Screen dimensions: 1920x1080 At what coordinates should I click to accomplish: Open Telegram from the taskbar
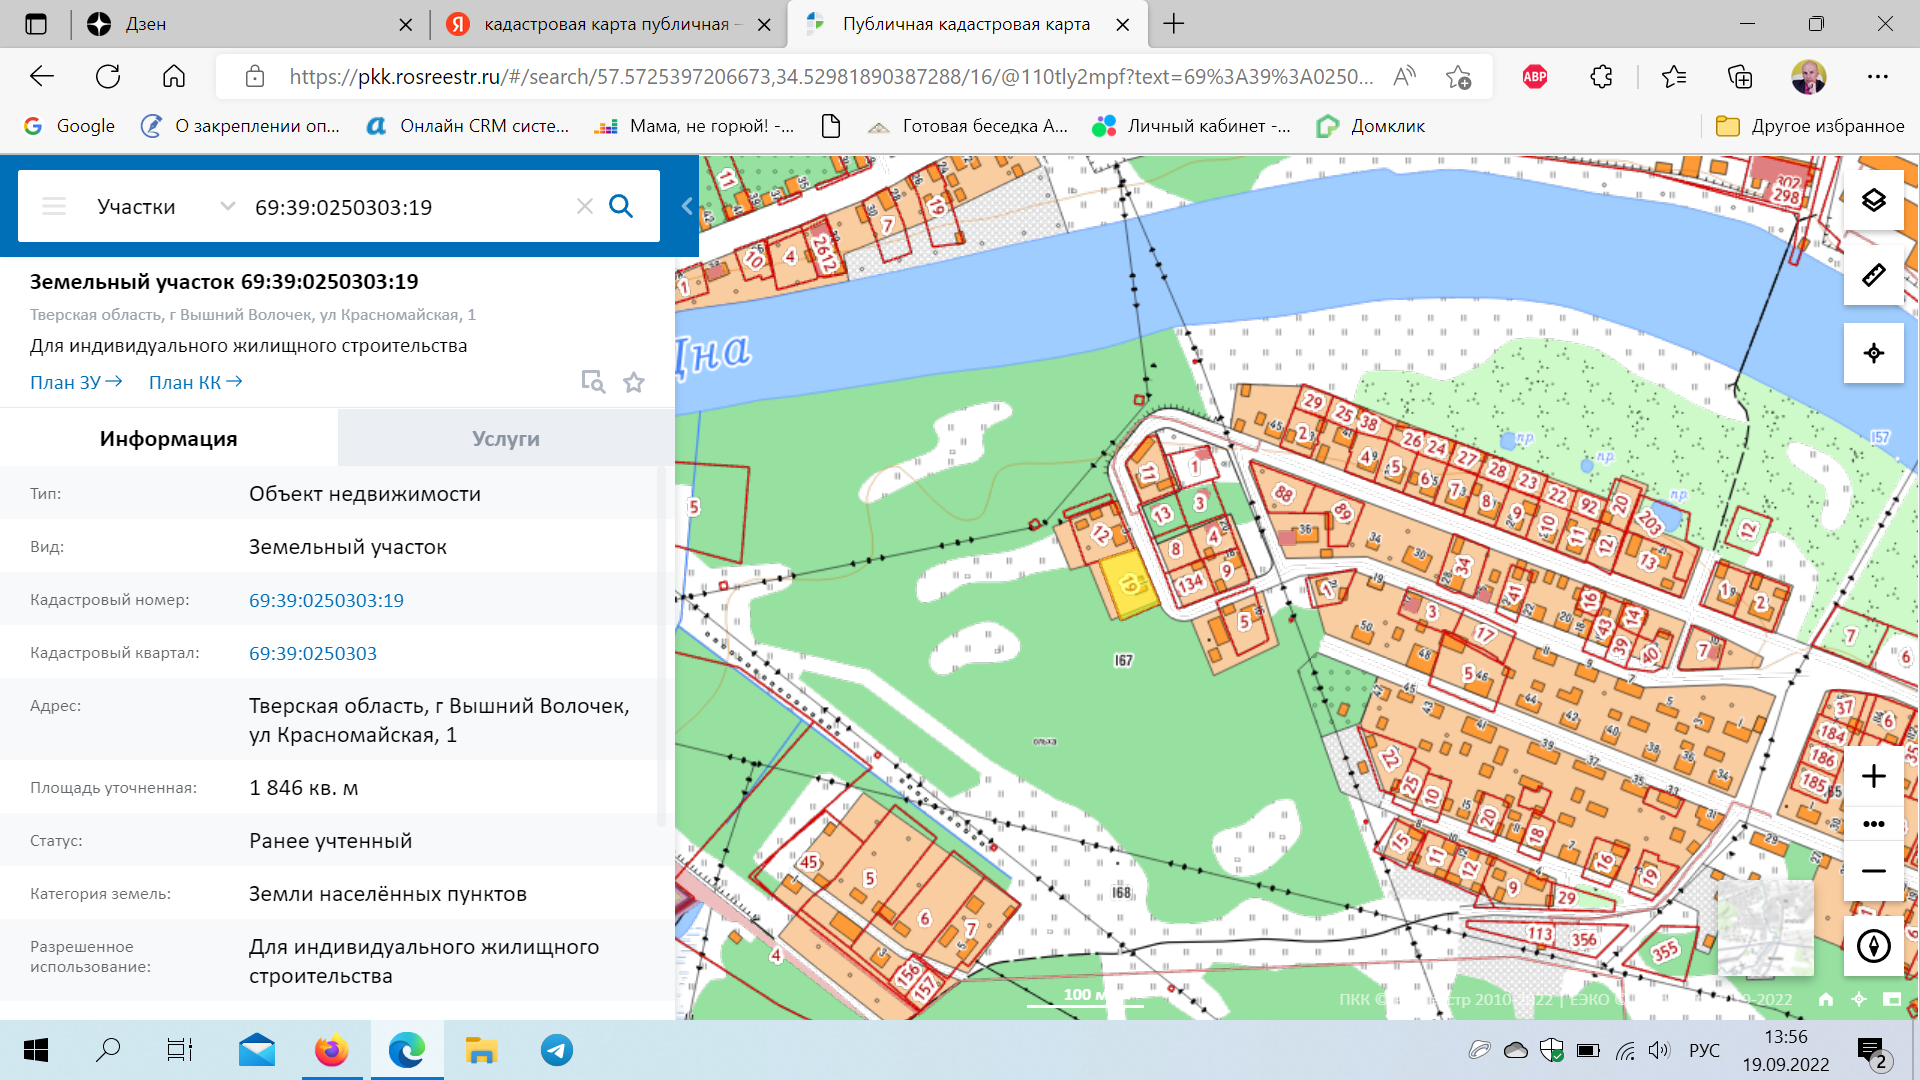557,1050
